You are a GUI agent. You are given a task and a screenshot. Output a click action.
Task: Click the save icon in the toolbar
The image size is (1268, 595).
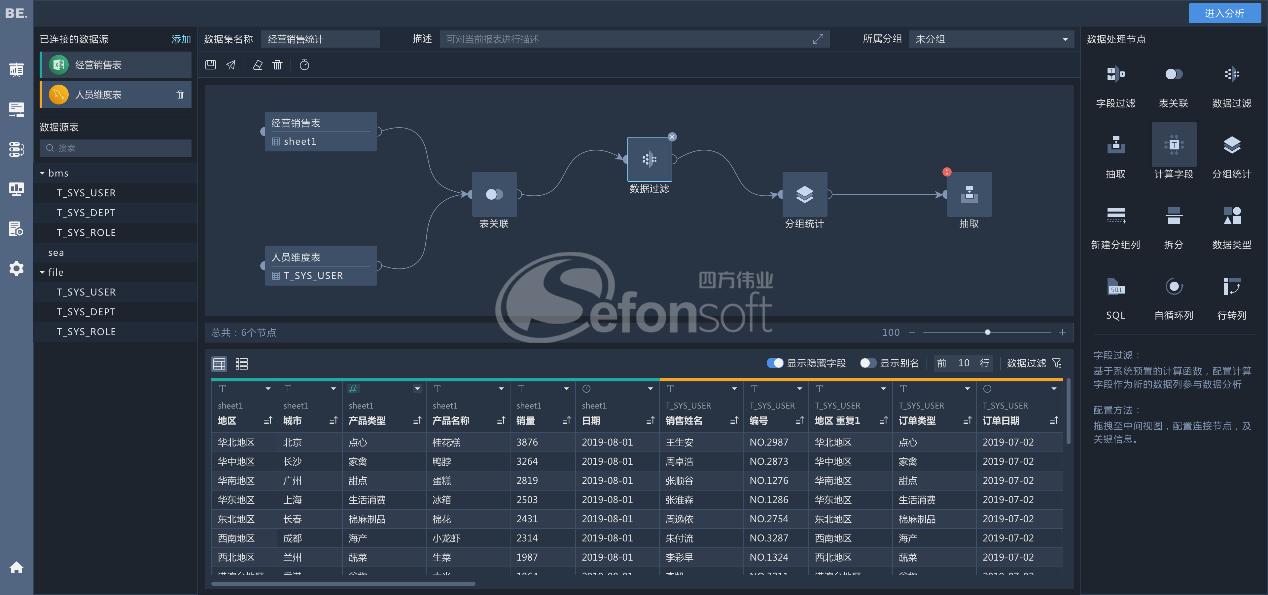coord(210,65)
